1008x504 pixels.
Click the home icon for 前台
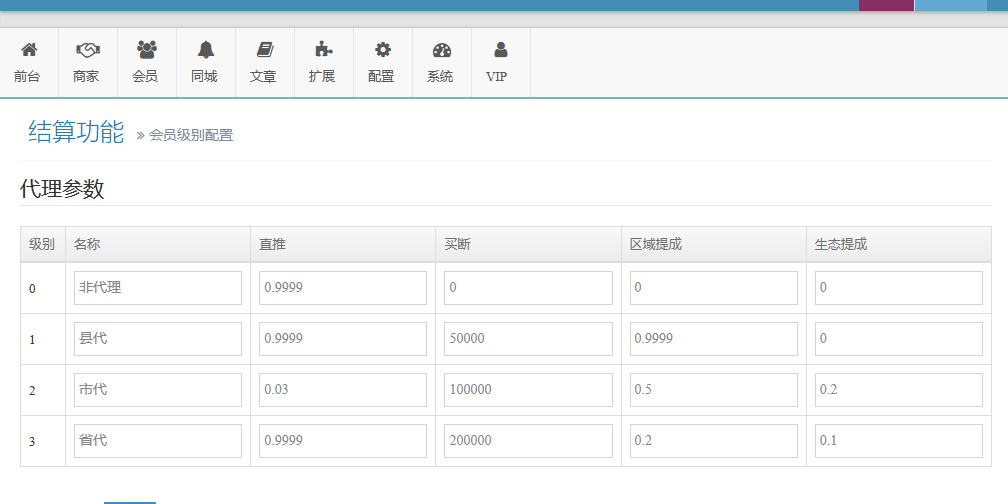(29, 50)
